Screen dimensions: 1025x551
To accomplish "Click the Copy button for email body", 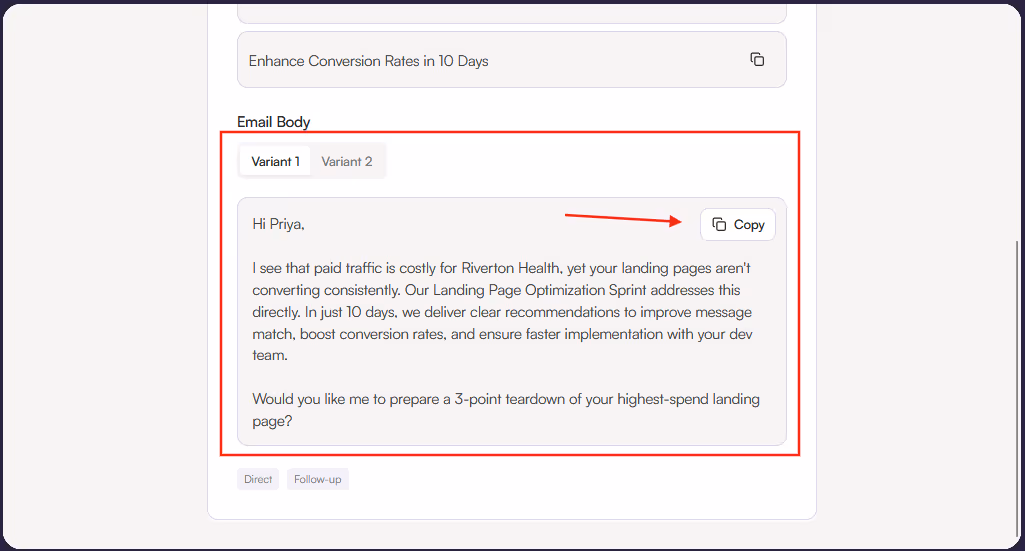I will [x=737, y=225].
